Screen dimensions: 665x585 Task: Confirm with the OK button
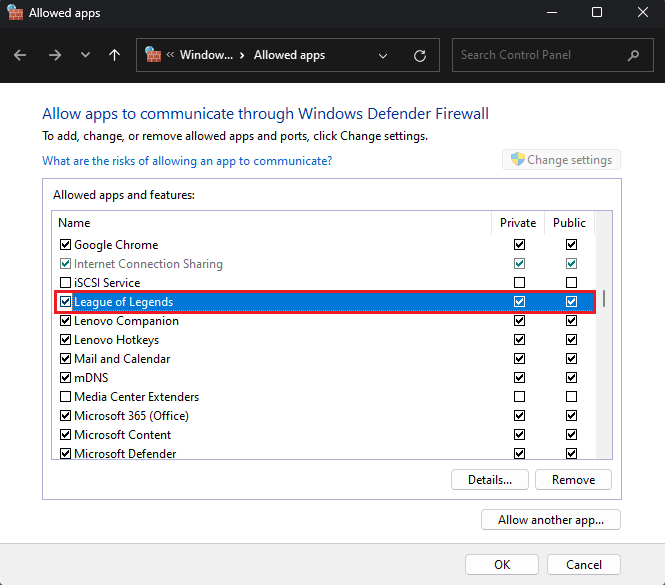(502, 565)
